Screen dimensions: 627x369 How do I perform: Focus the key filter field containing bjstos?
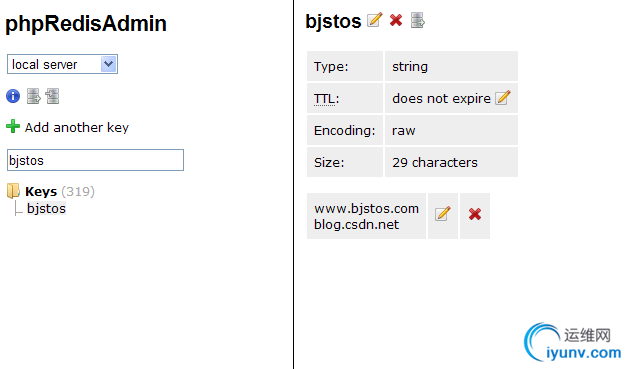[95, 160]
